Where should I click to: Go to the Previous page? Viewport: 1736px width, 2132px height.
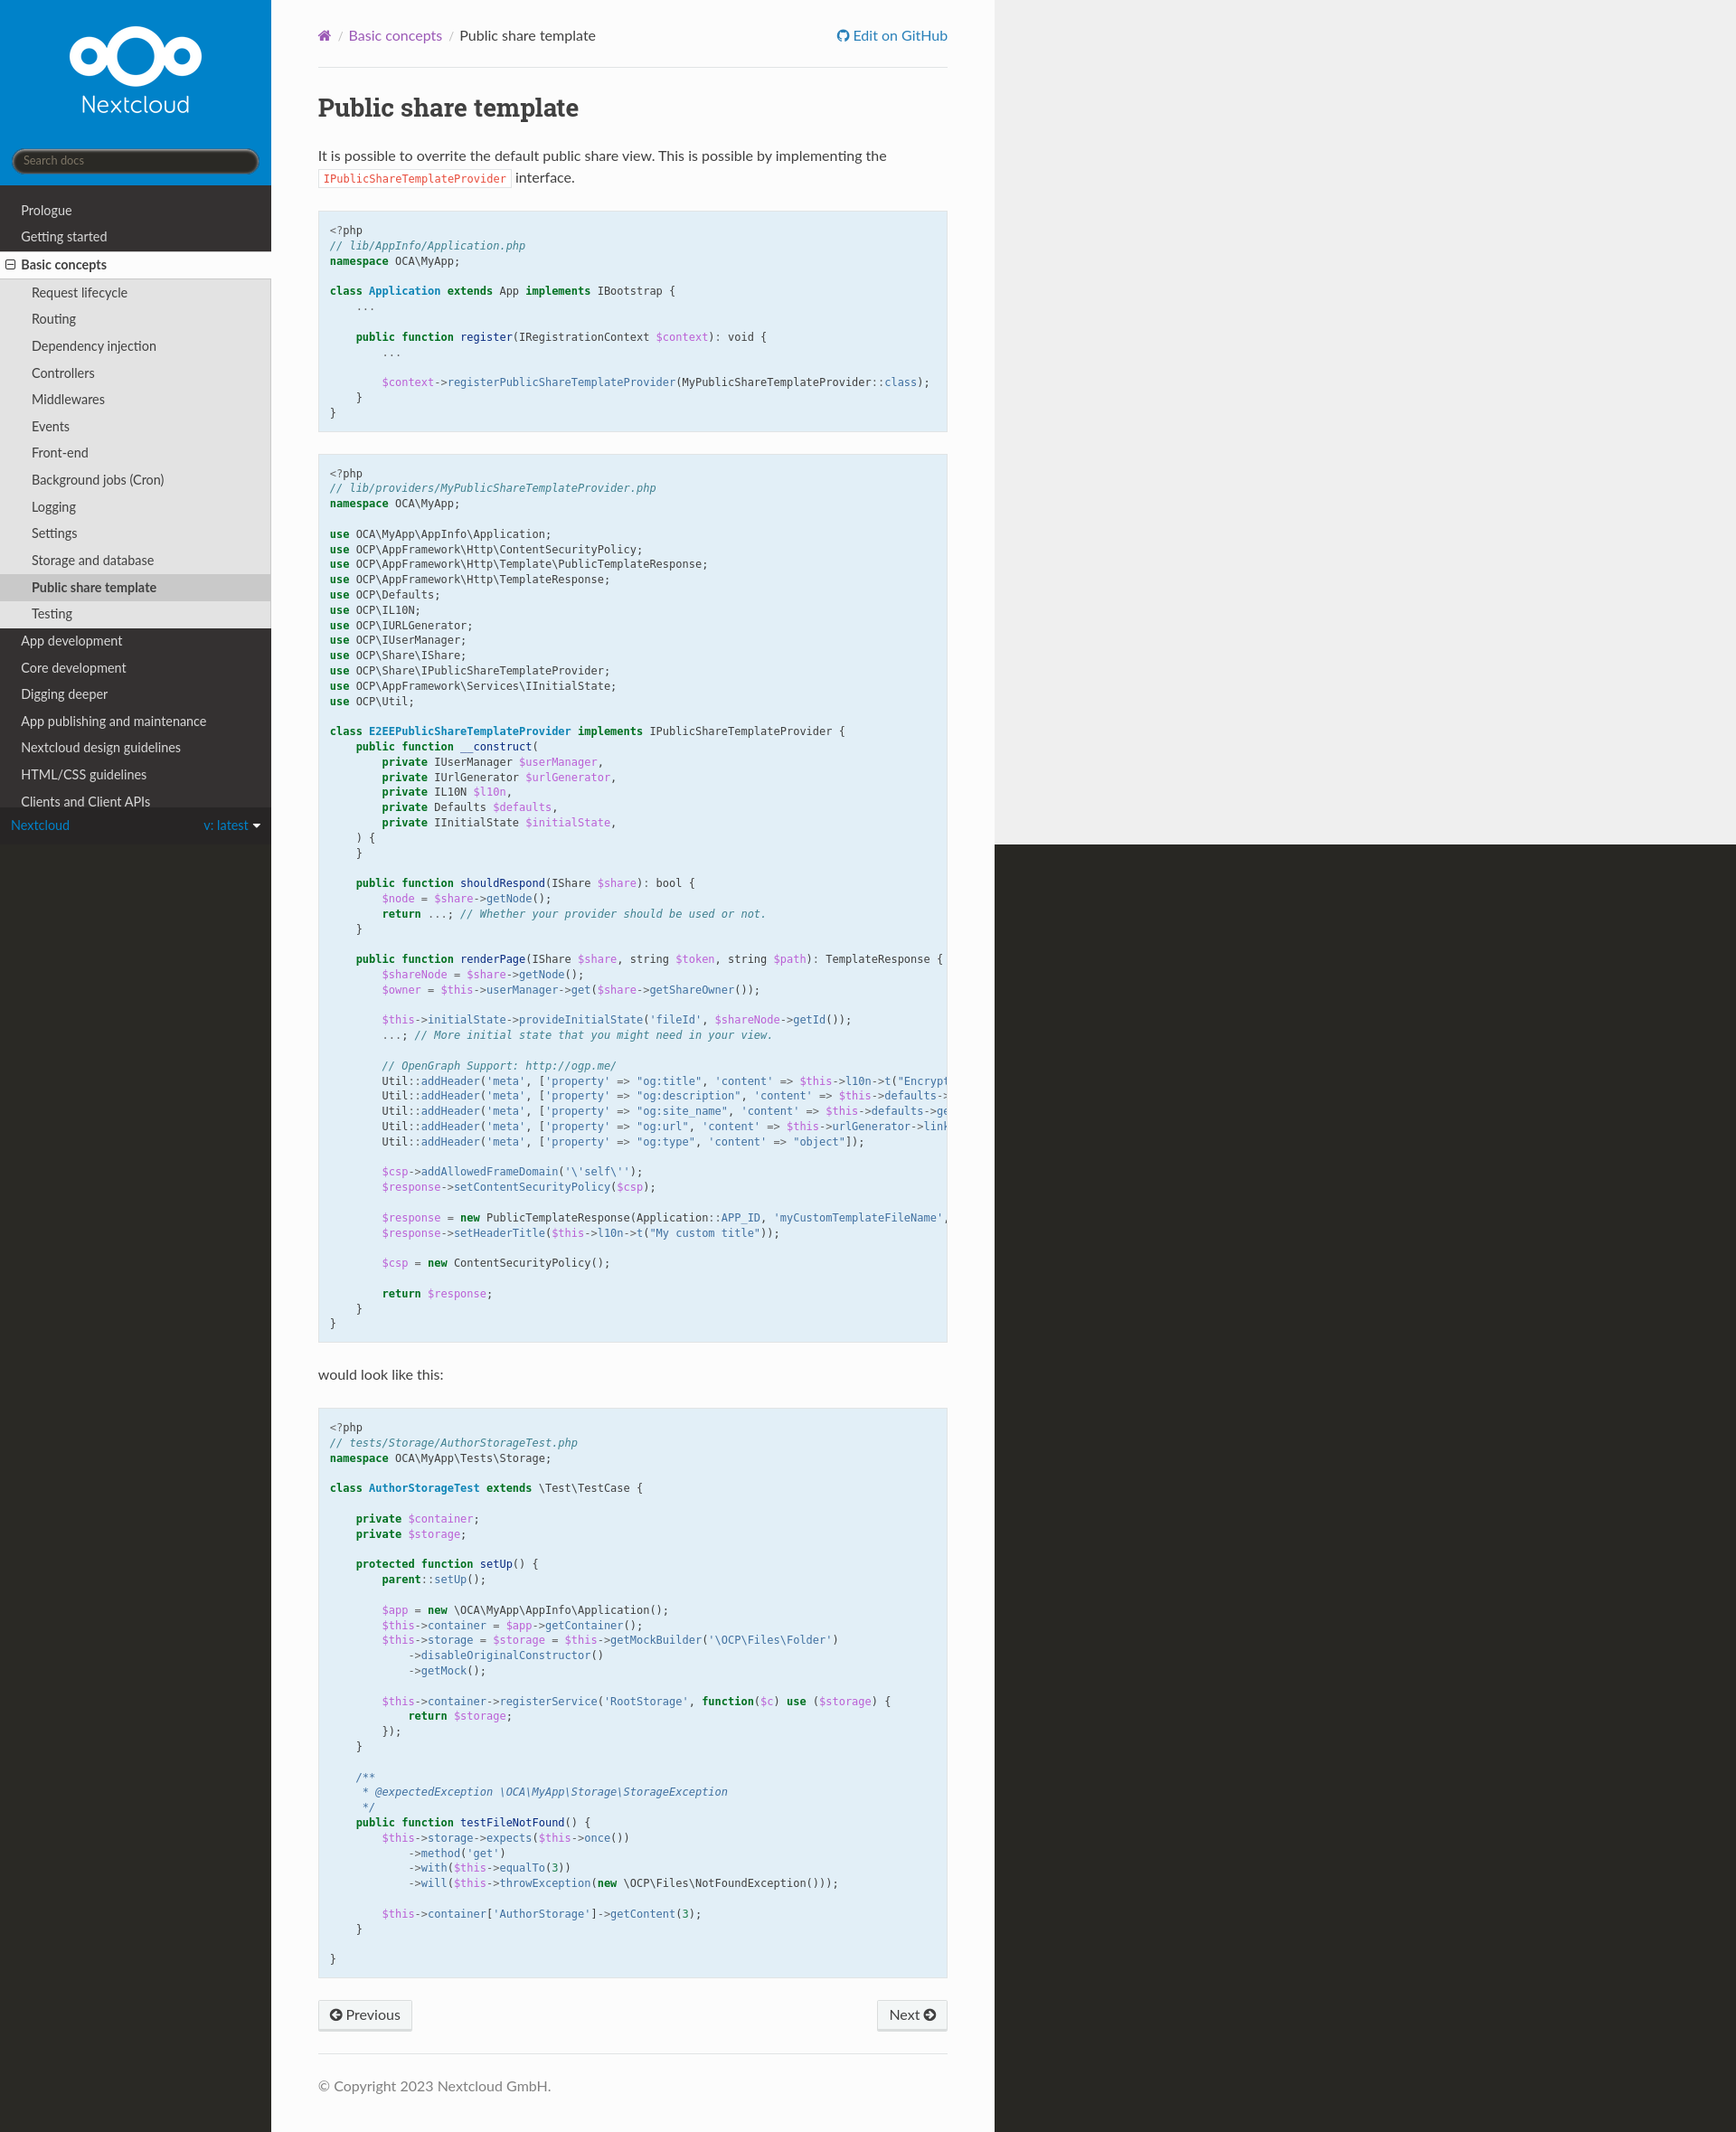click(x=364, y=2015)
